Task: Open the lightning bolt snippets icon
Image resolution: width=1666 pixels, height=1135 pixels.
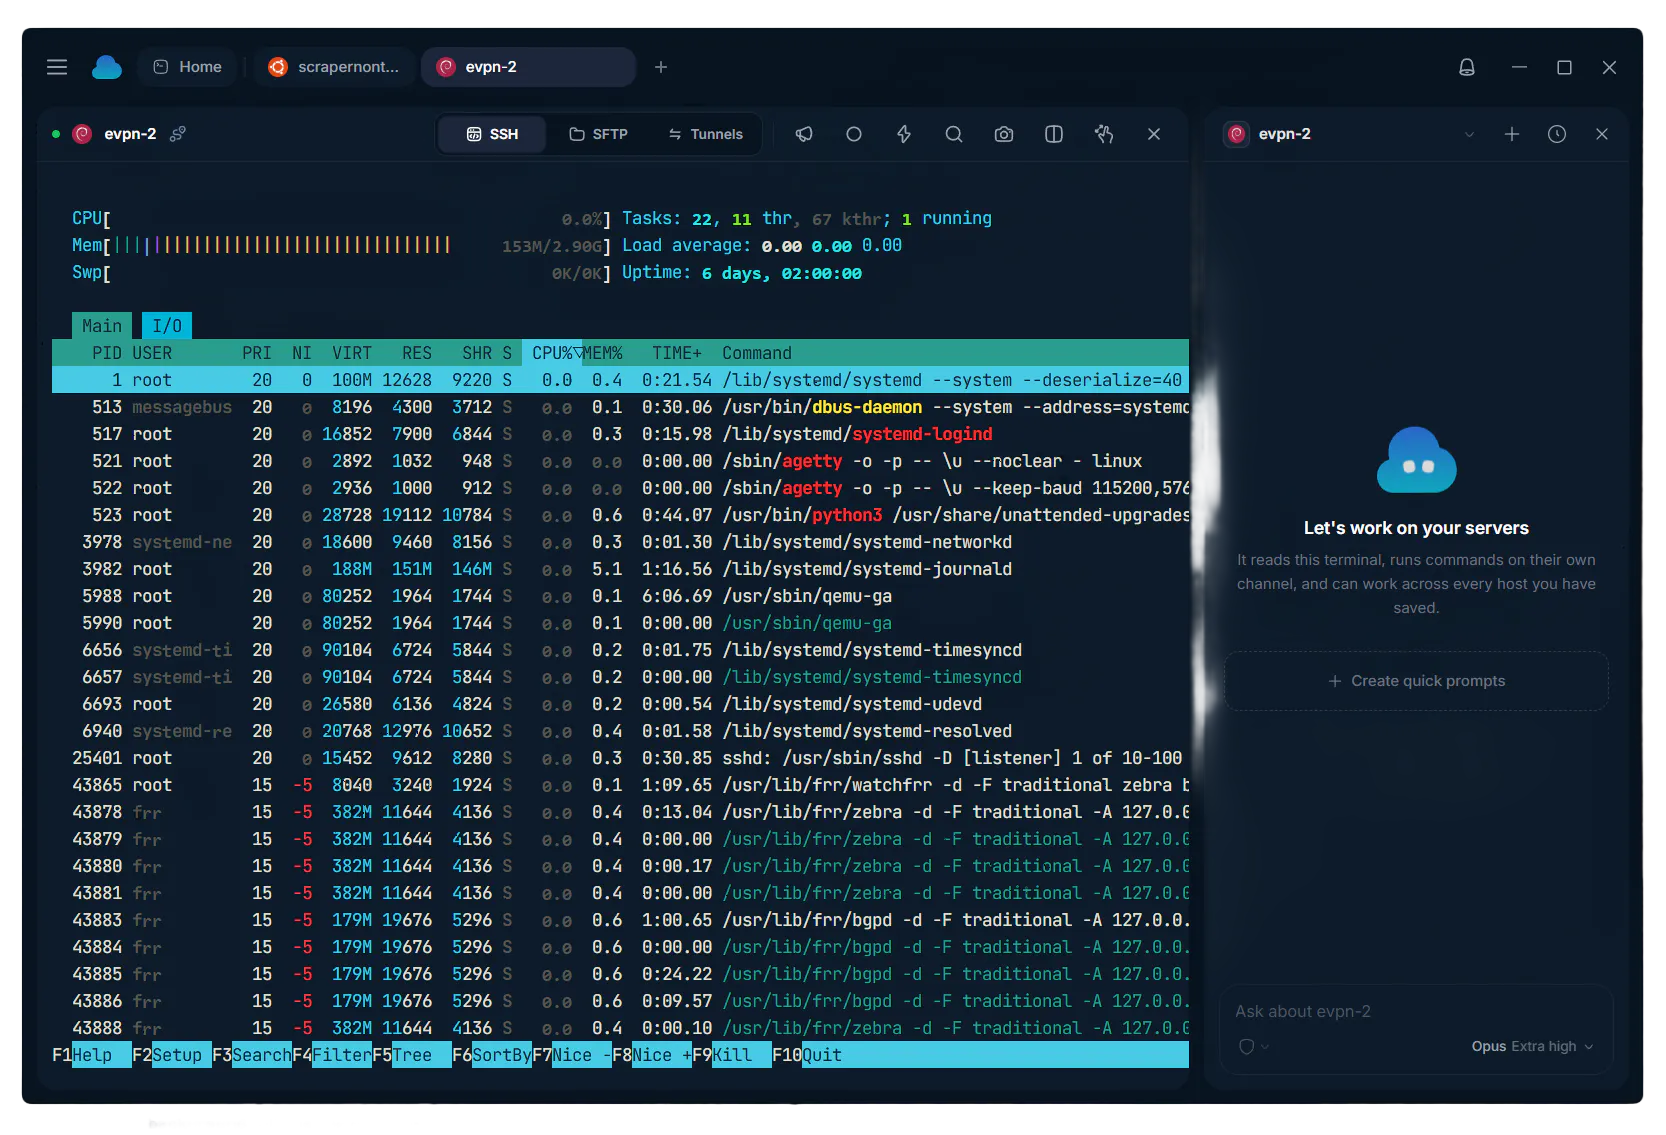Action: (x=904, y=134)
